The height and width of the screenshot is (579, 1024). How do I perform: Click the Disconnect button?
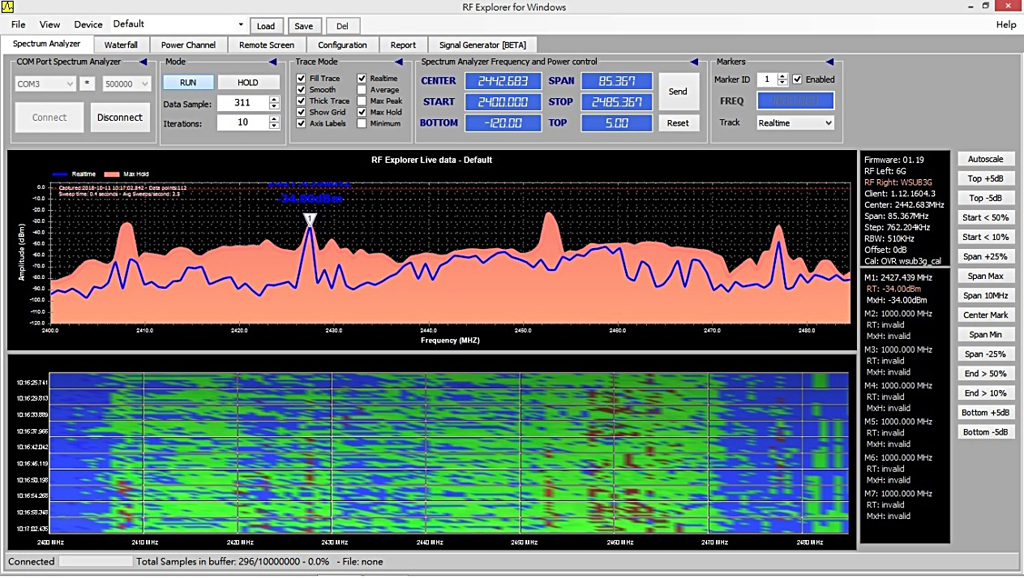click(x=120, y=117)
